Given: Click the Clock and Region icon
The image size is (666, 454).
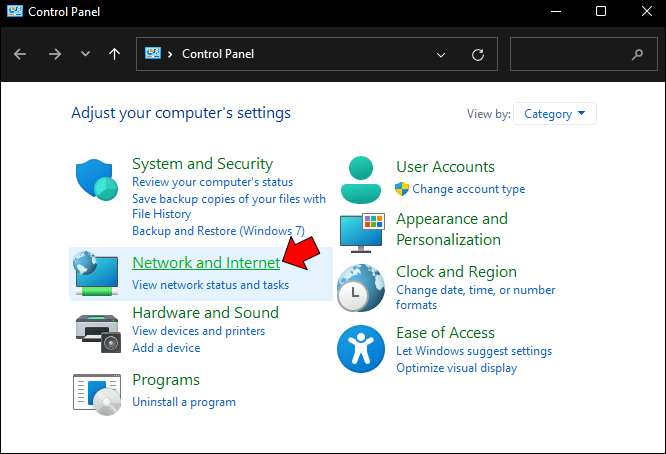Looking at the screenshot, I should coord(361,289).
